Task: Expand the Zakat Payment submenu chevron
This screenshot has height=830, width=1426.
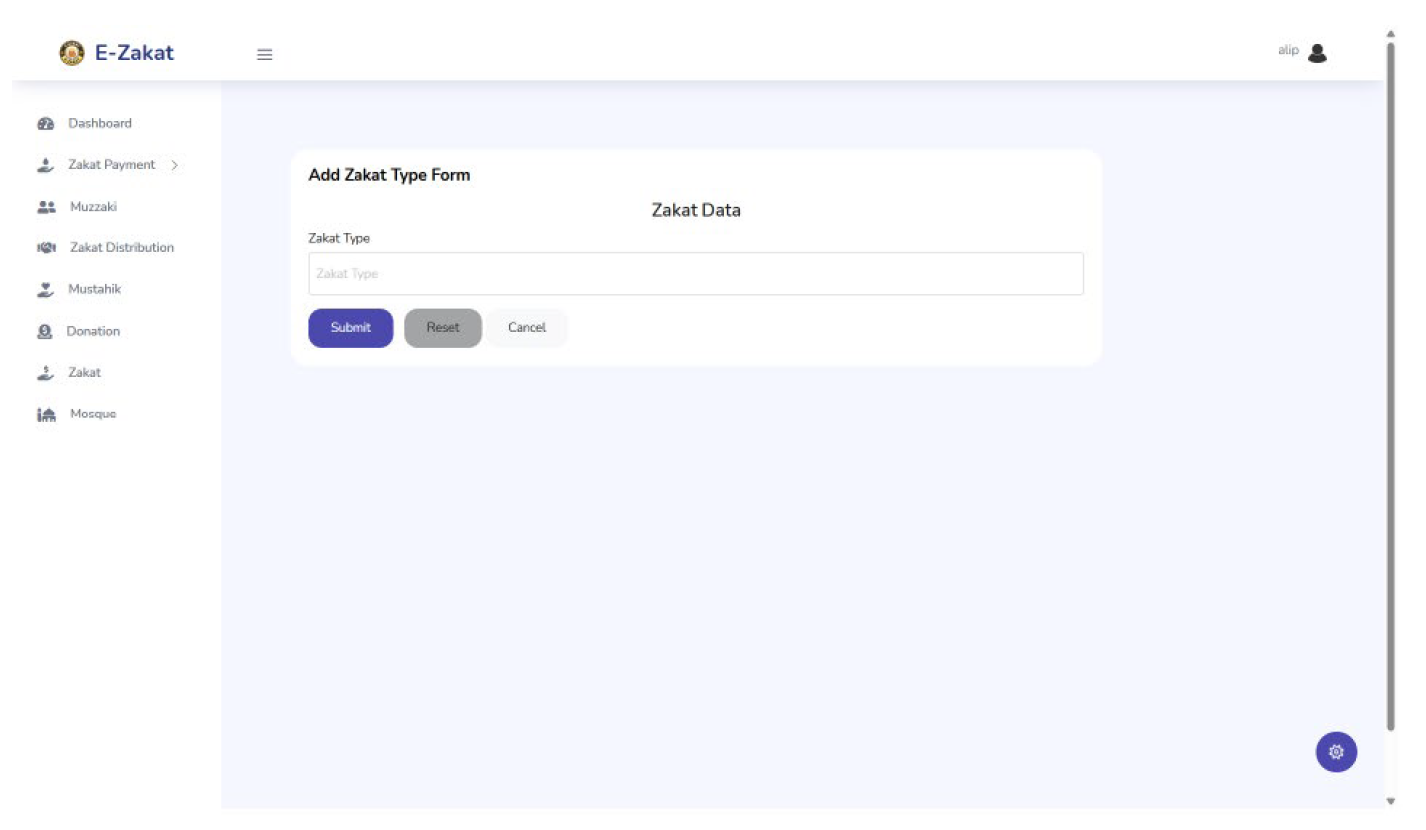Action: (174, 164)
